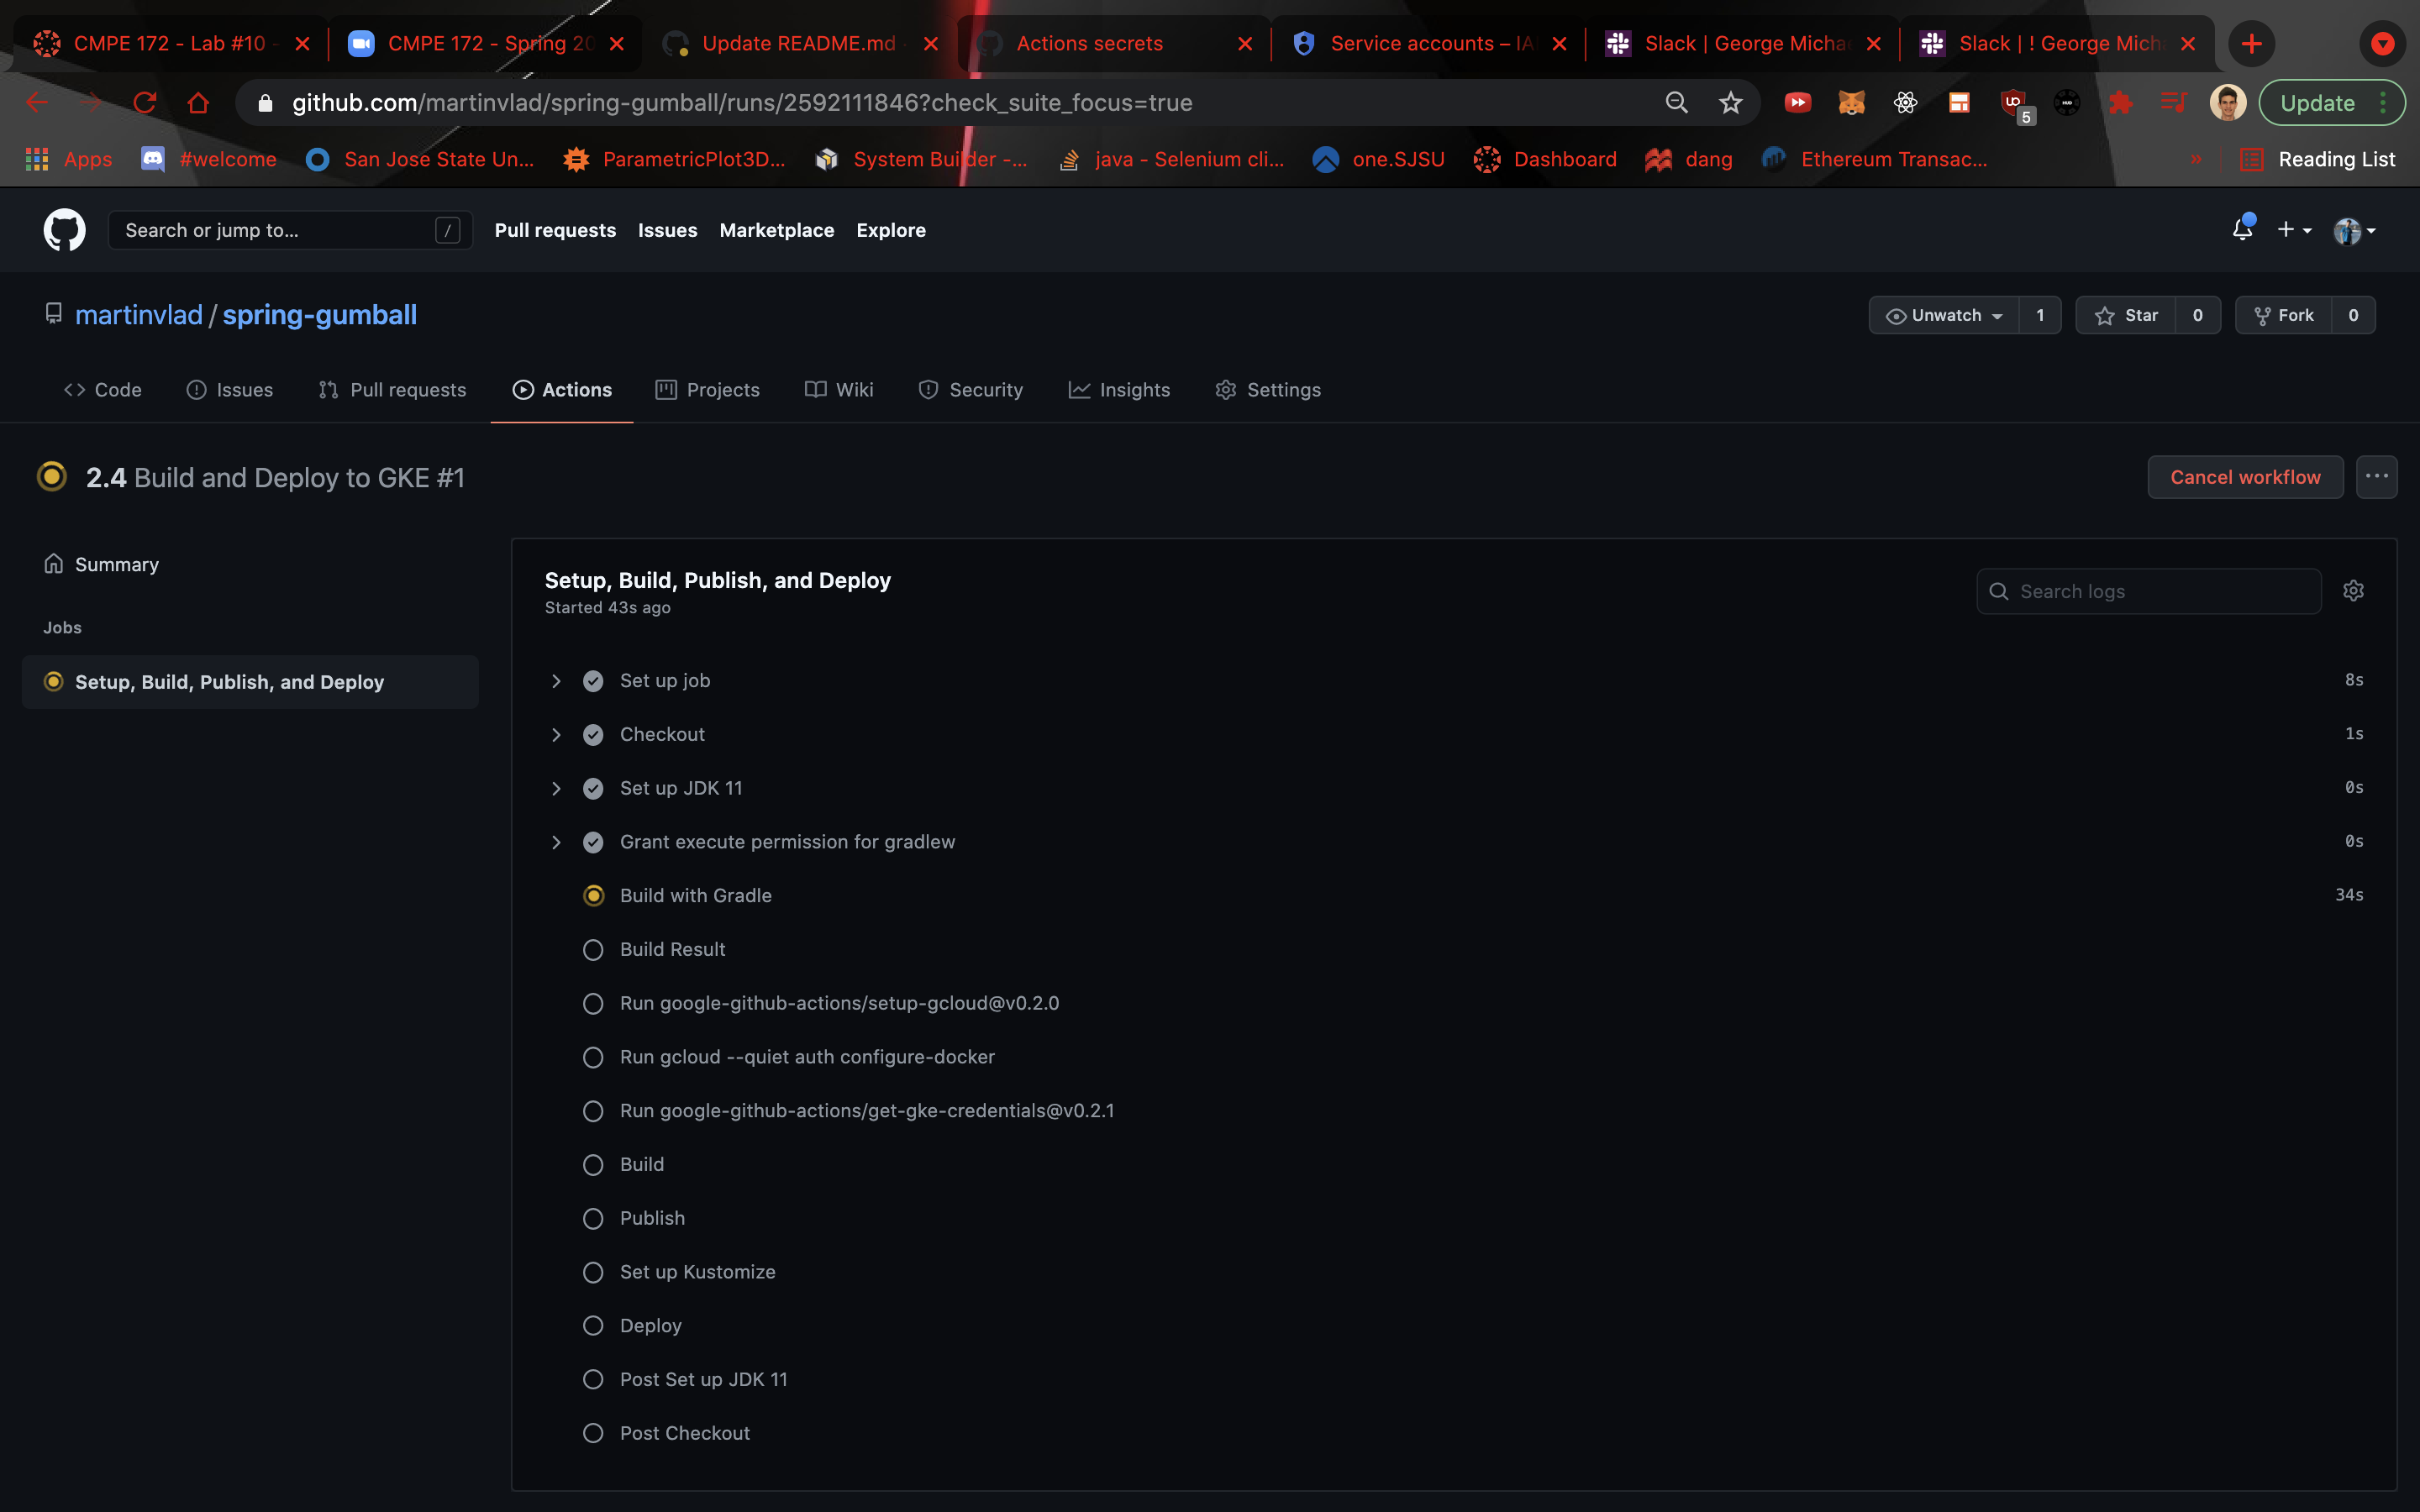Open the Summary link in sidebar
2420x1512 pixels.
(116, 564)
